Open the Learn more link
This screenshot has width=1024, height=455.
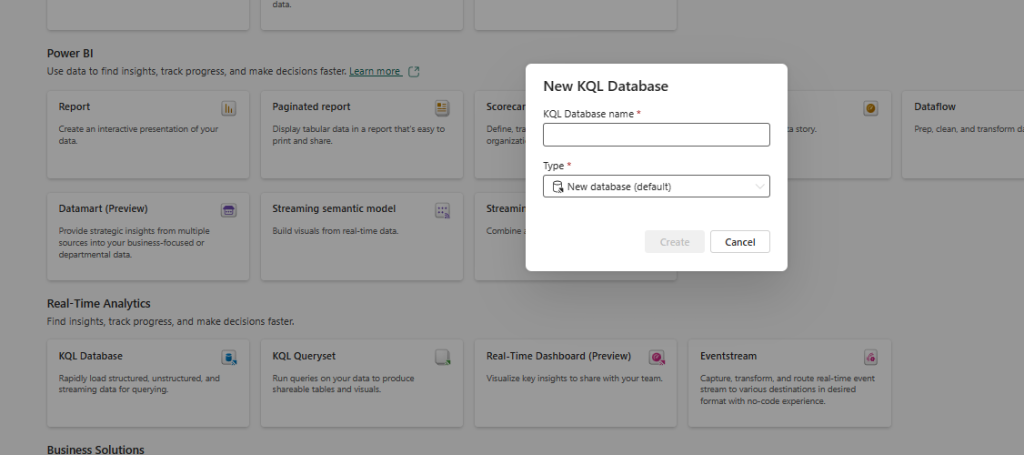pos(376,71)
